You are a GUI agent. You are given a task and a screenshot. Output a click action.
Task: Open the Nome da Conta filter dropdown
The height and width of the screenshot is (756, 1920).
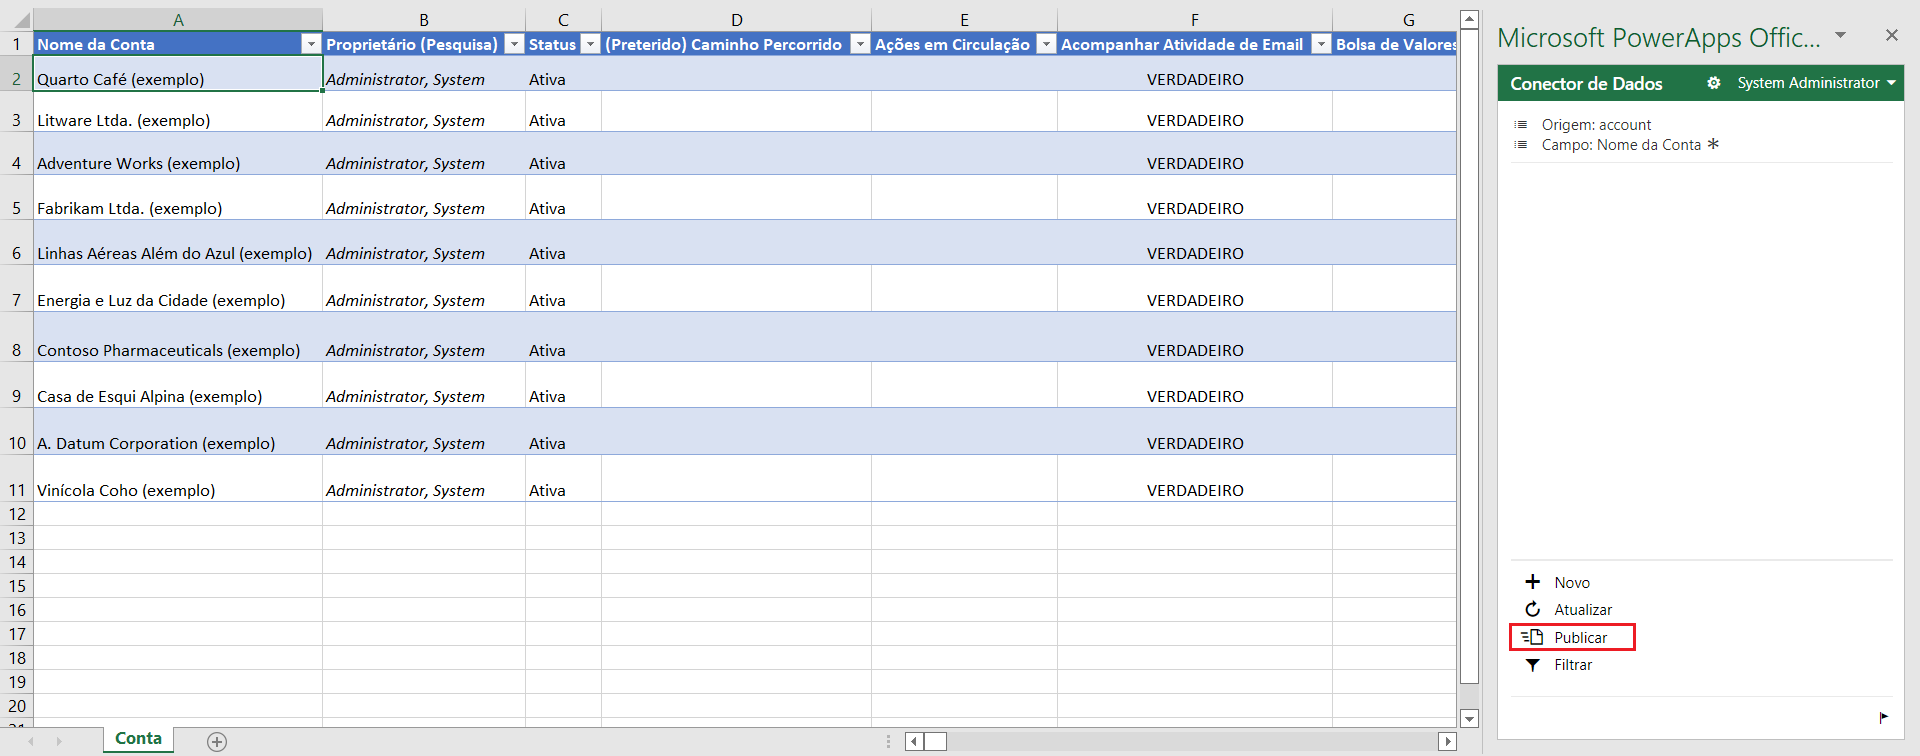pos(311,44)
